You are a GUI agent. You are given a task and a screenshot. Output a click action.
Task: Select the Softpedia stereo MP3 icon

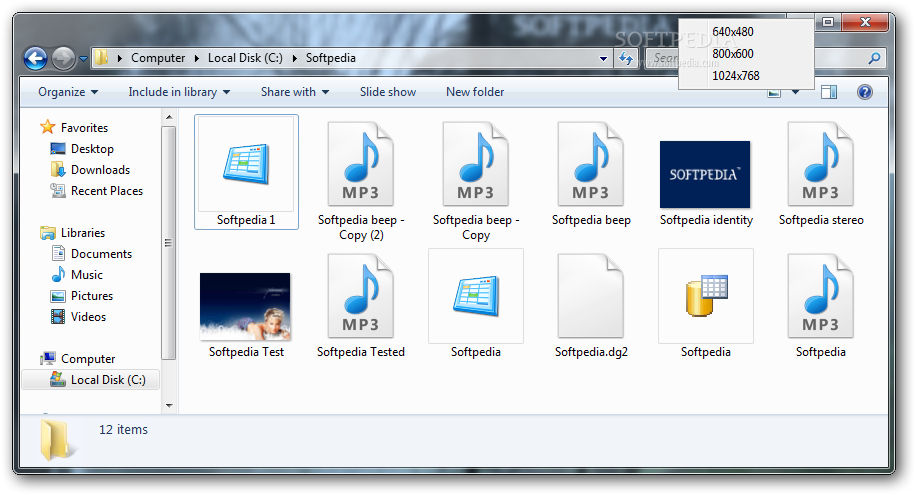[x=821, y=164]
